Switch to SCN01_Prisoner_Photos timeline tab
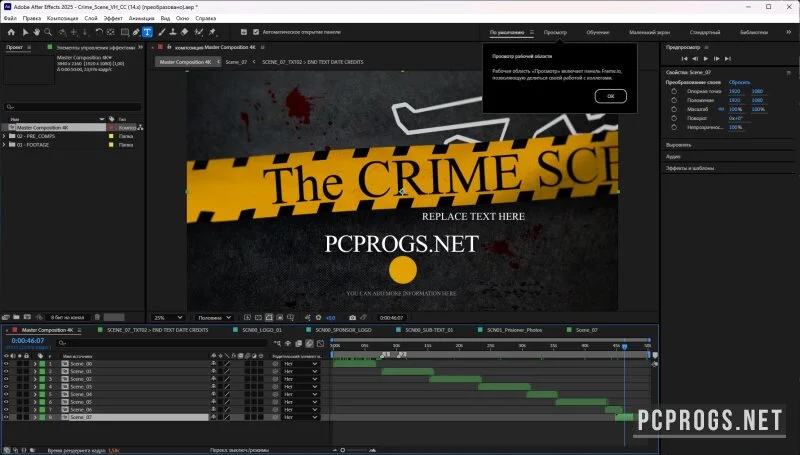Image resolution: width=800 pixels, height=455 pixels. pos(514,330)
